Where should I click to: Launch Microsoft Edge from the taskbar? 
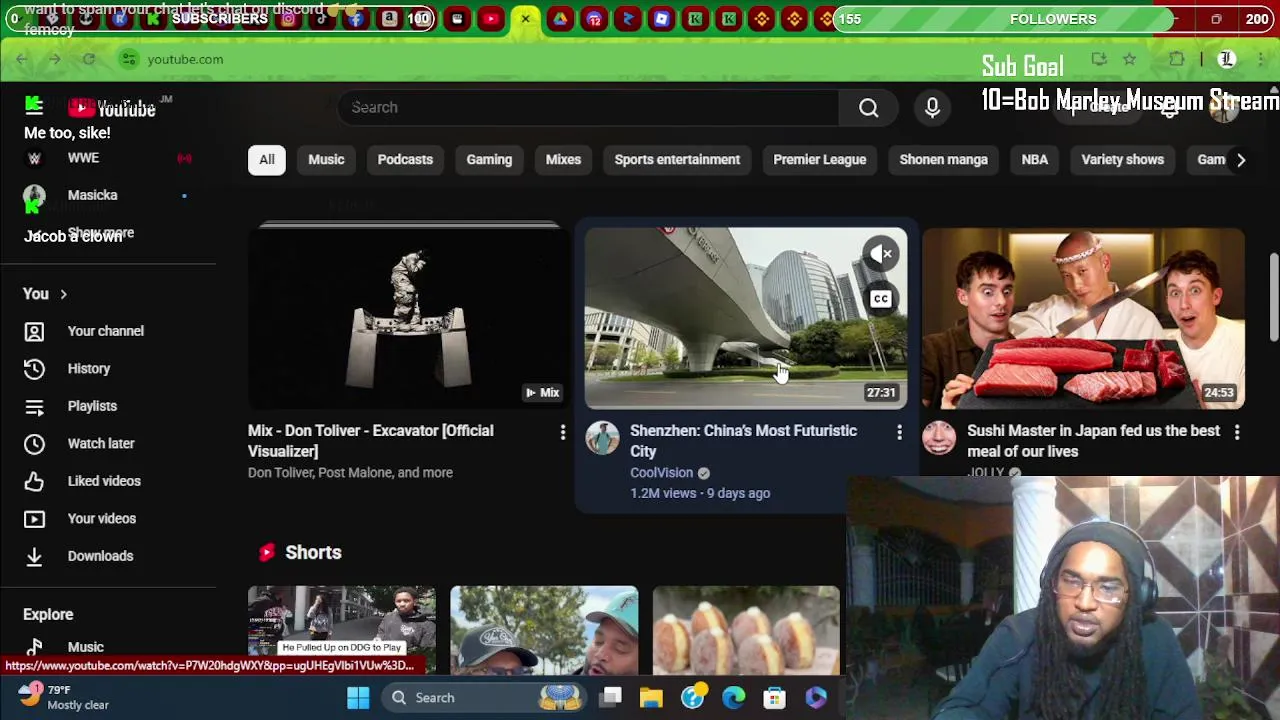pos(733,698)
